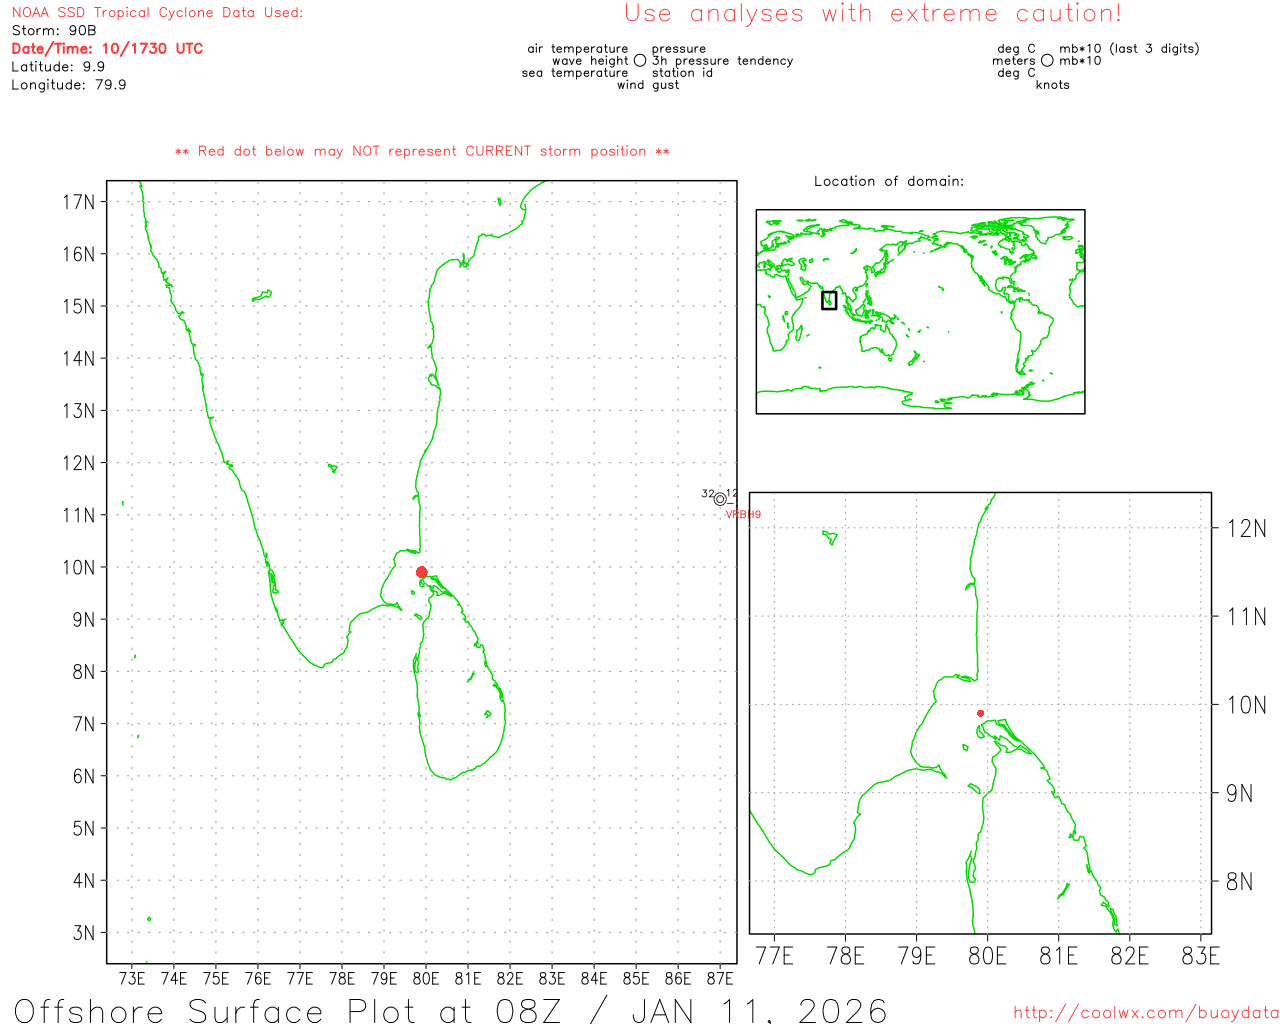This screenshot has height=1024, width=1280.
Task: Click the red Date/Time 10/1730 UTC text
Action: tap(107, 48)
